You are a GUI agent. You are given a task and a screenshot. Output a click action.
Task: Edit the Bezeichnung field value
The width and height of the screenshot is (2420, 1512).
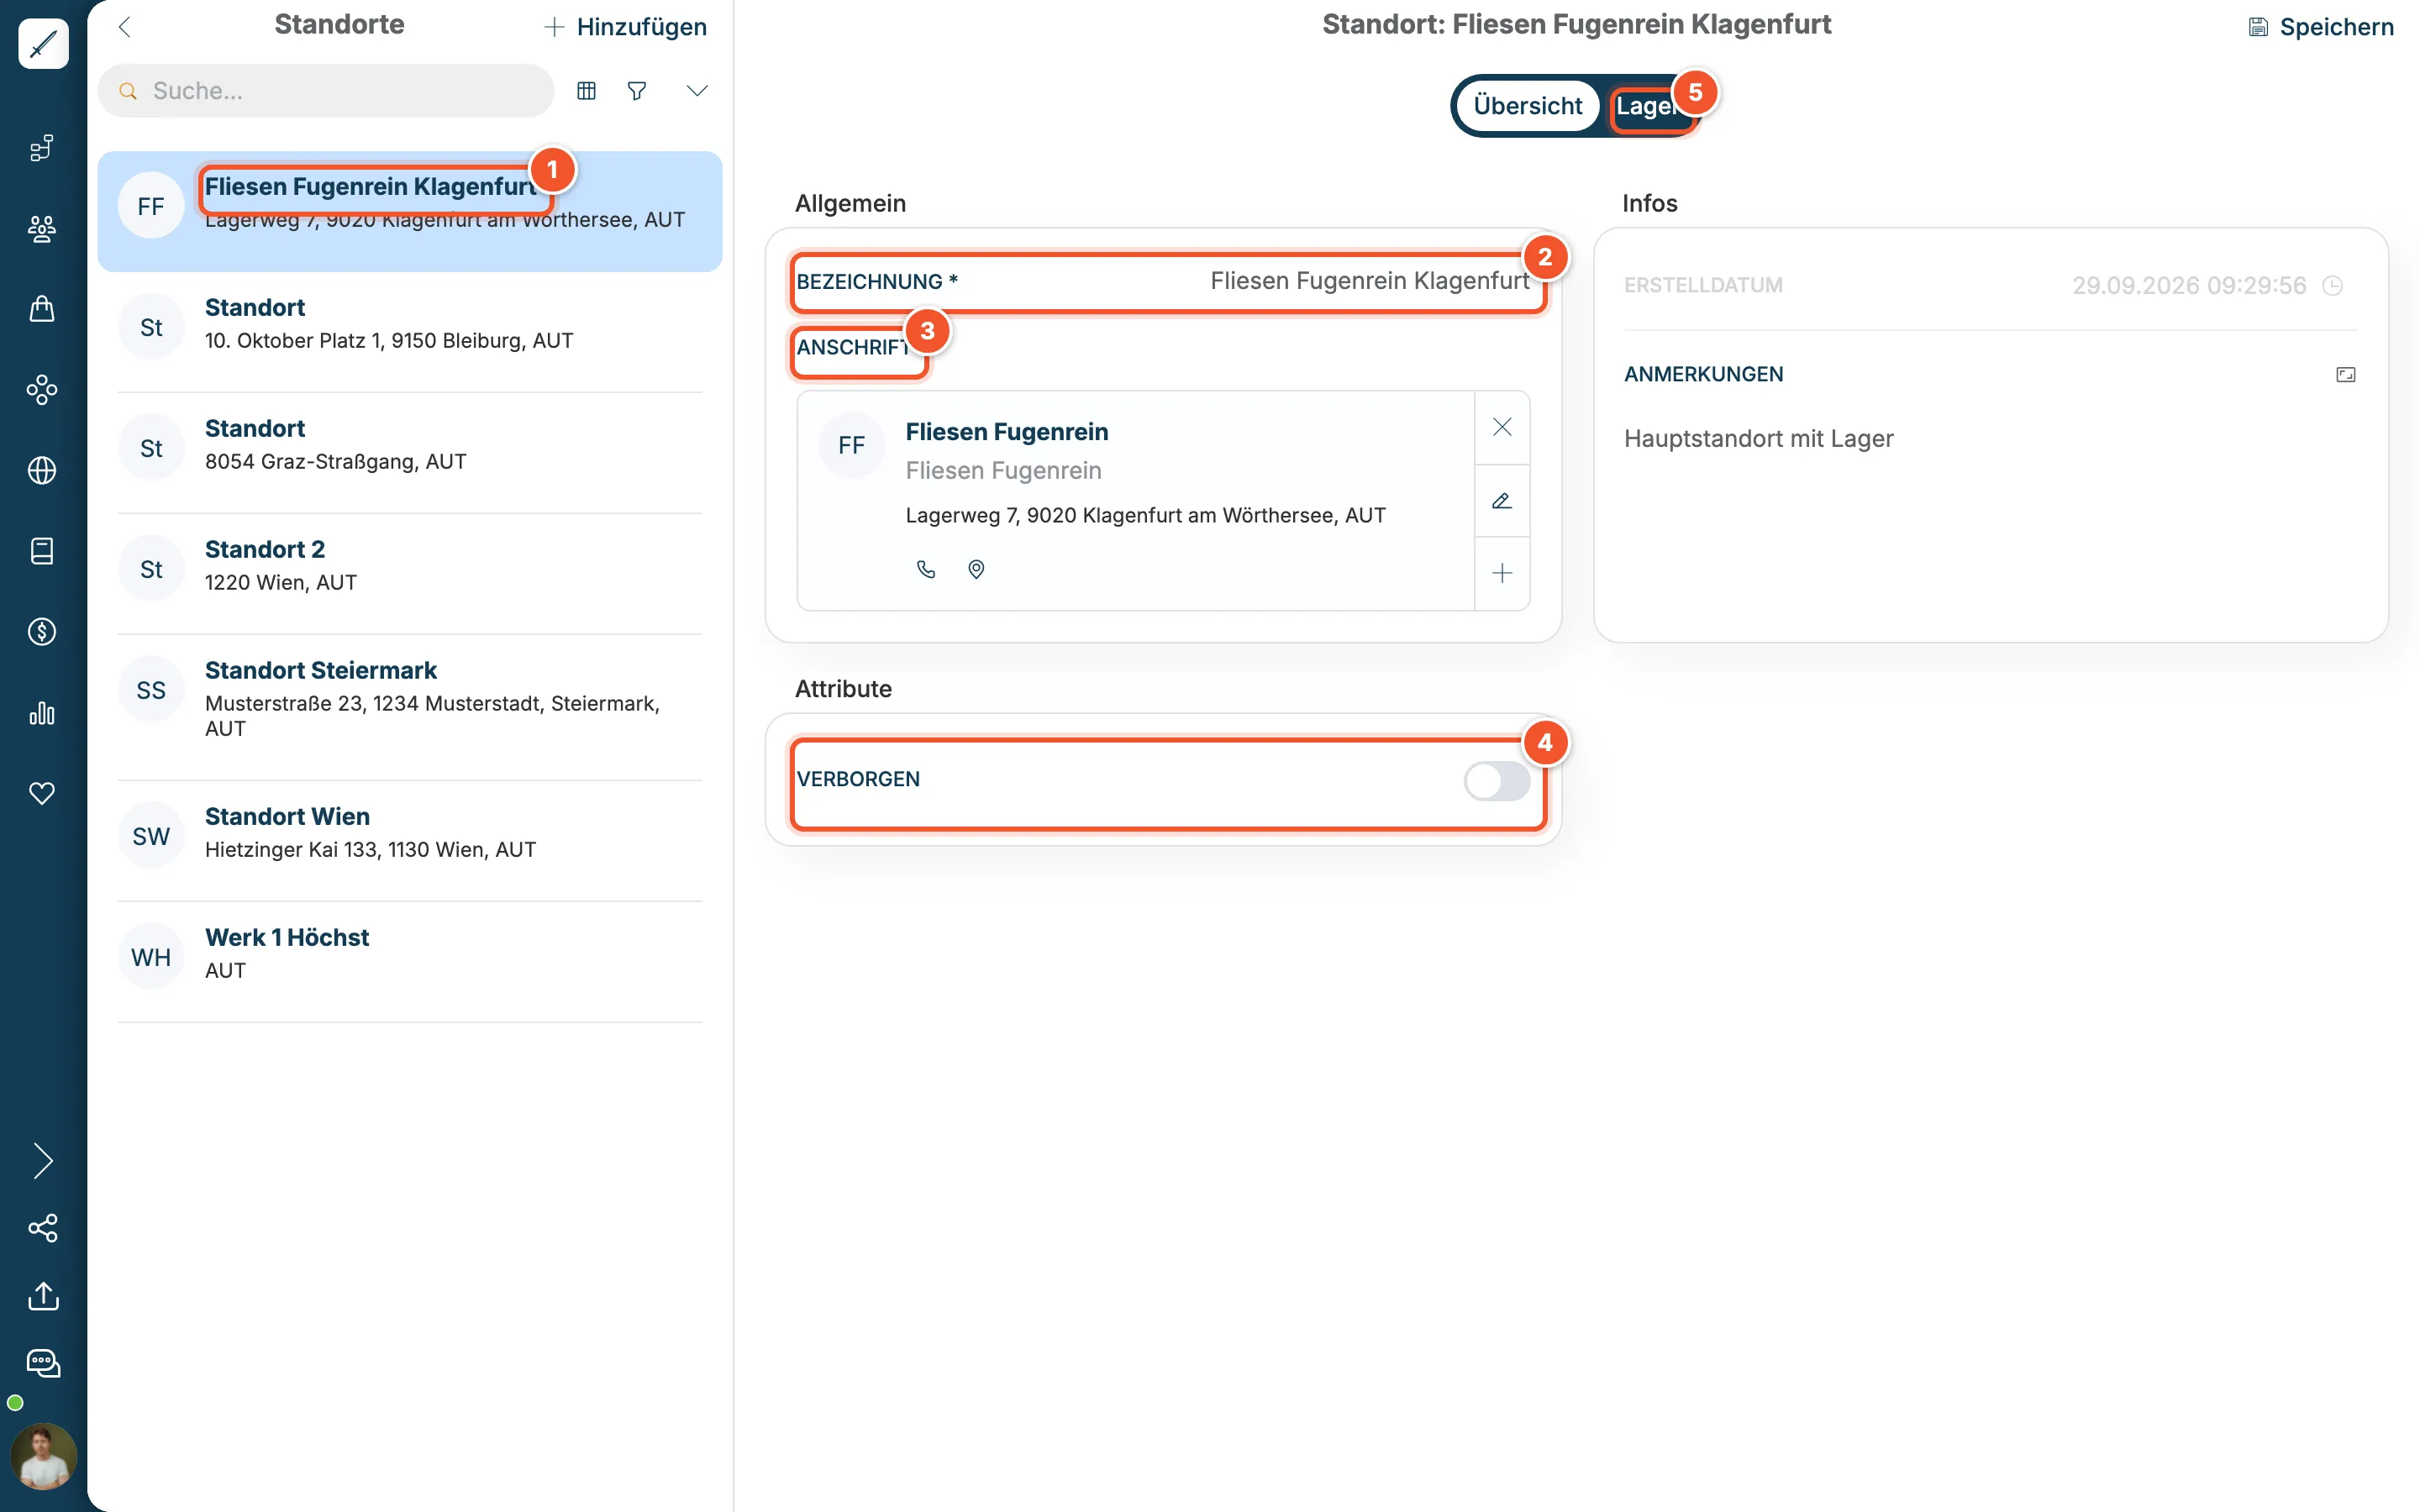click(x=1369, y=281)
